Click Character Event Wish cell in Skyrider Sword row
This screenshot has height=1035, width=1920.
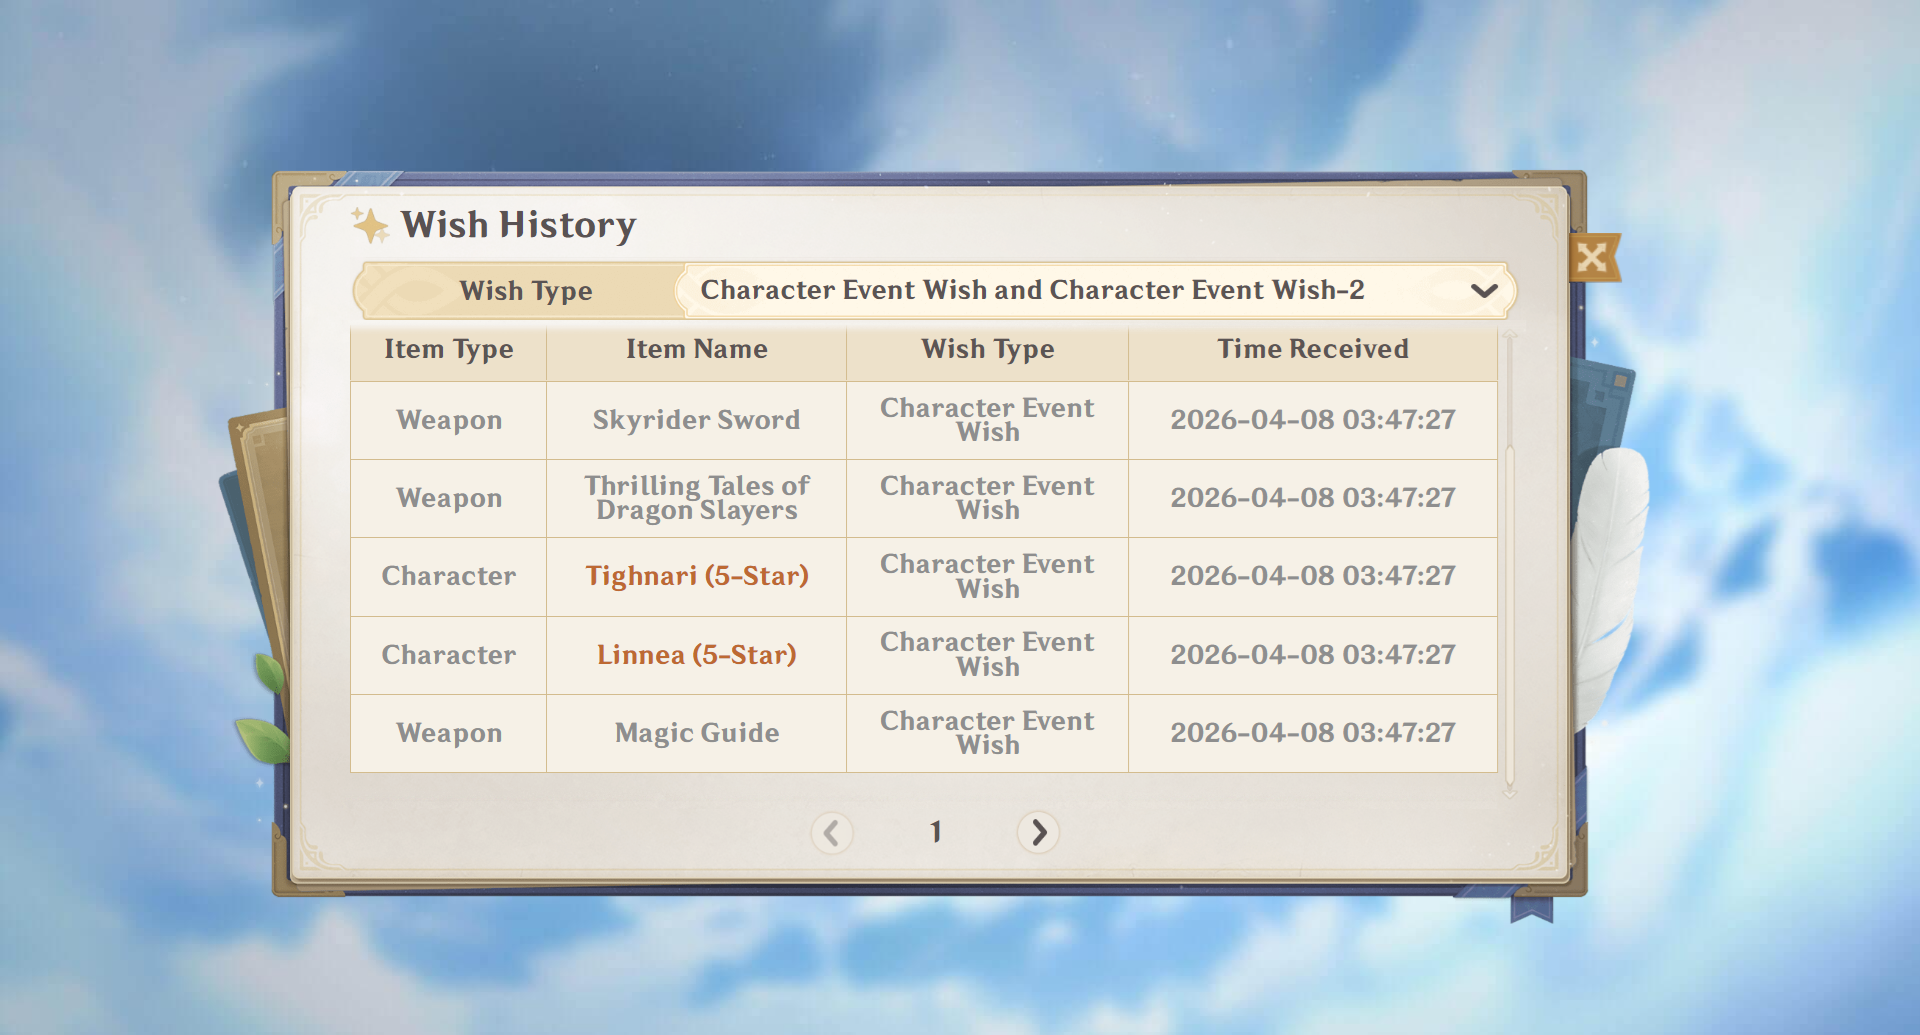tap(988, 420)
